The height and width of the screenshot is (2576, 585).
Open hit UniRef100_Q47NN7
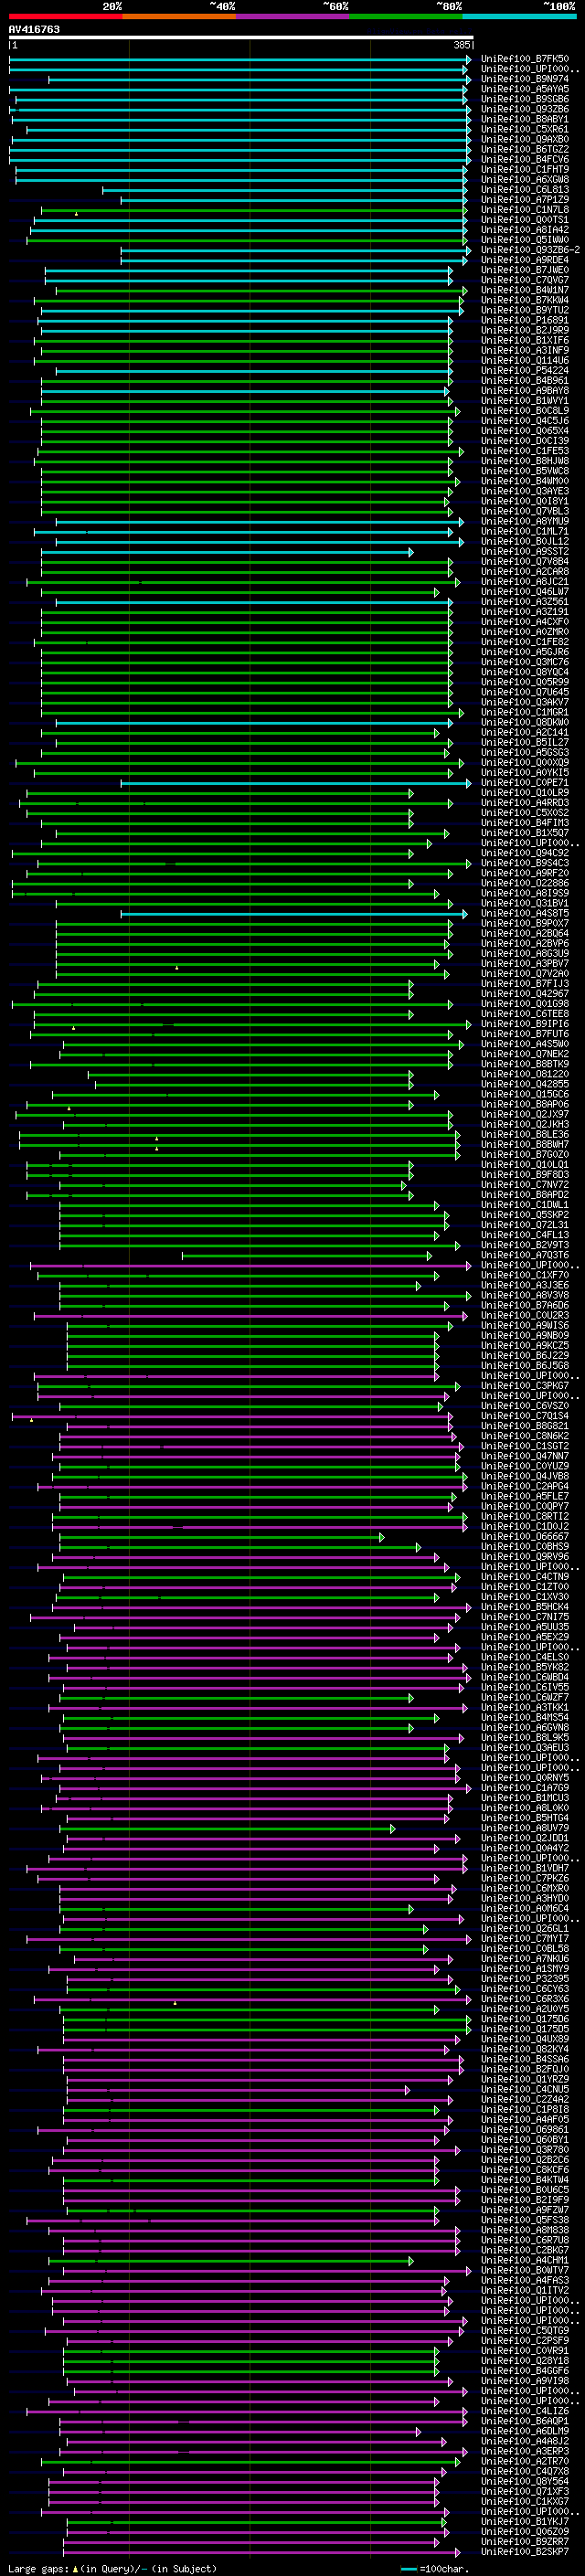pyautogui.click(x=524, y=1456)
